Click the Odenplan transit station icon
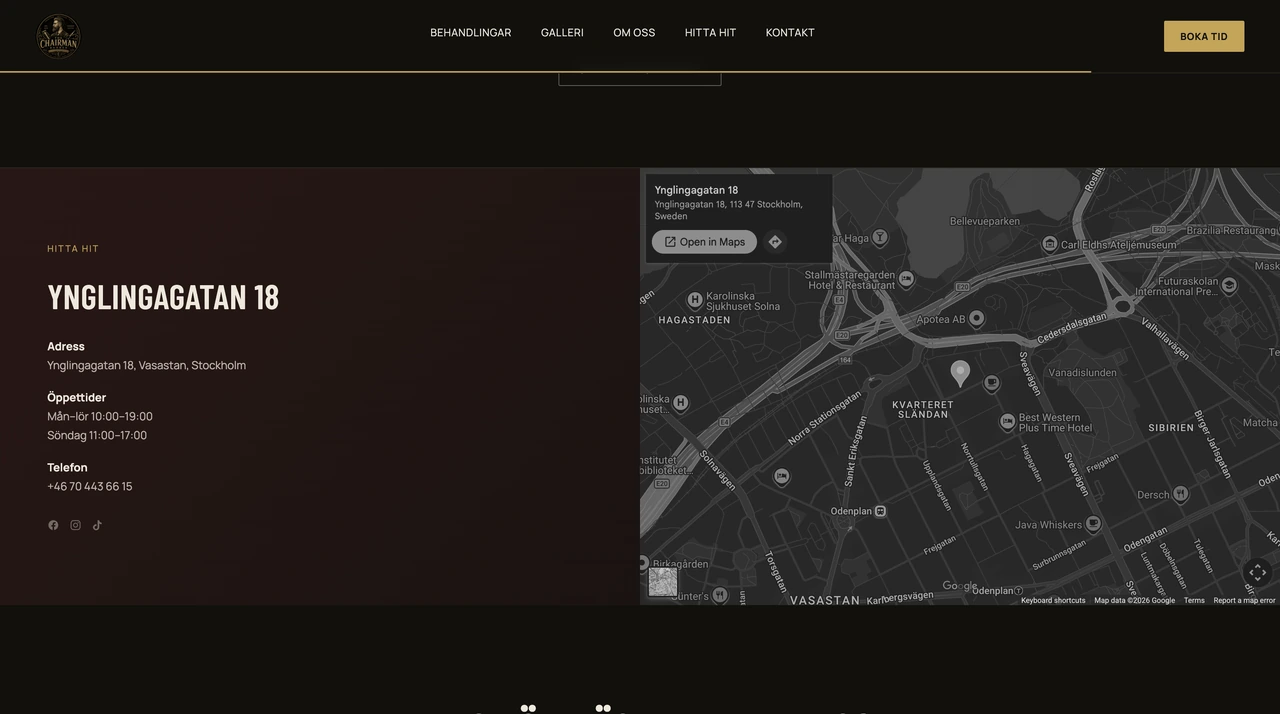This screenshot has width=1280, height=714. (880, 511)
